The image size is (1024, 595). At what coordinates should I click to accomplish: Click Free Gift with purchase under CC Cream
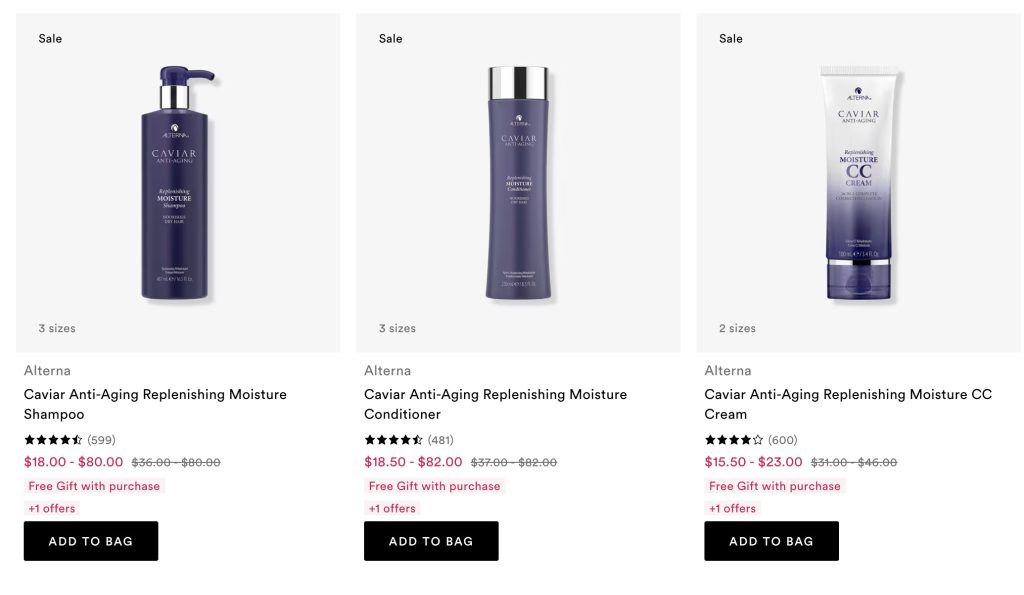[775, 486]
